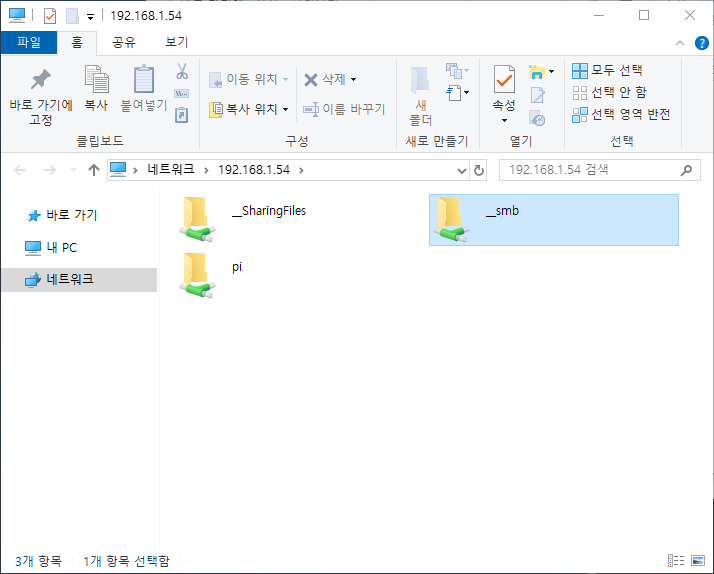Expand the address bar history dropdown
This screenshot has width=714, height=574.
462,171
